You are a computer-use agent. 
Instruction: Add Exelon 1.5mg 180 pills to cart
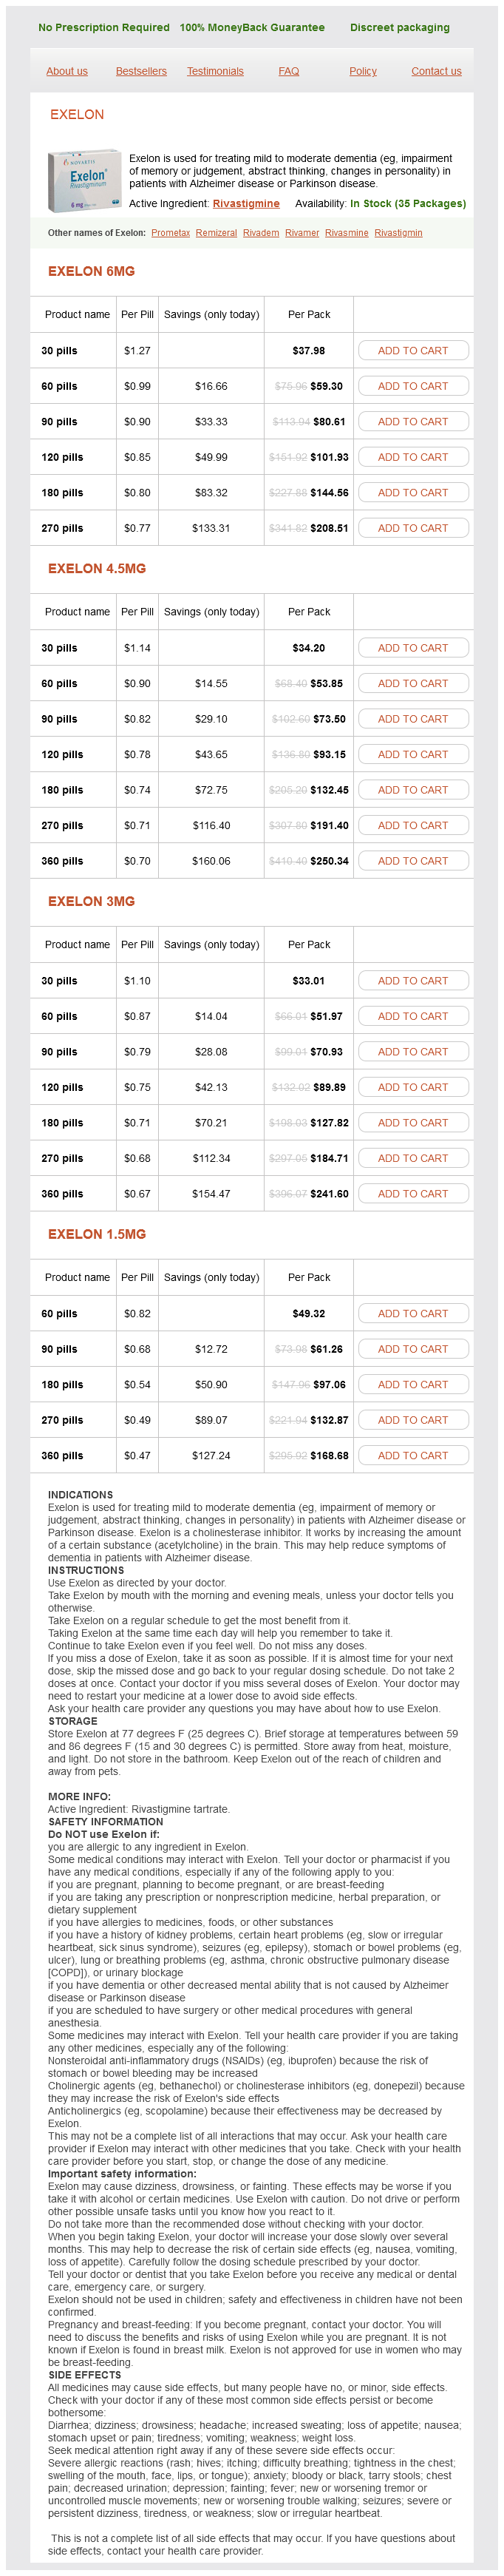pyautogui.click(x=413, y=1385)
